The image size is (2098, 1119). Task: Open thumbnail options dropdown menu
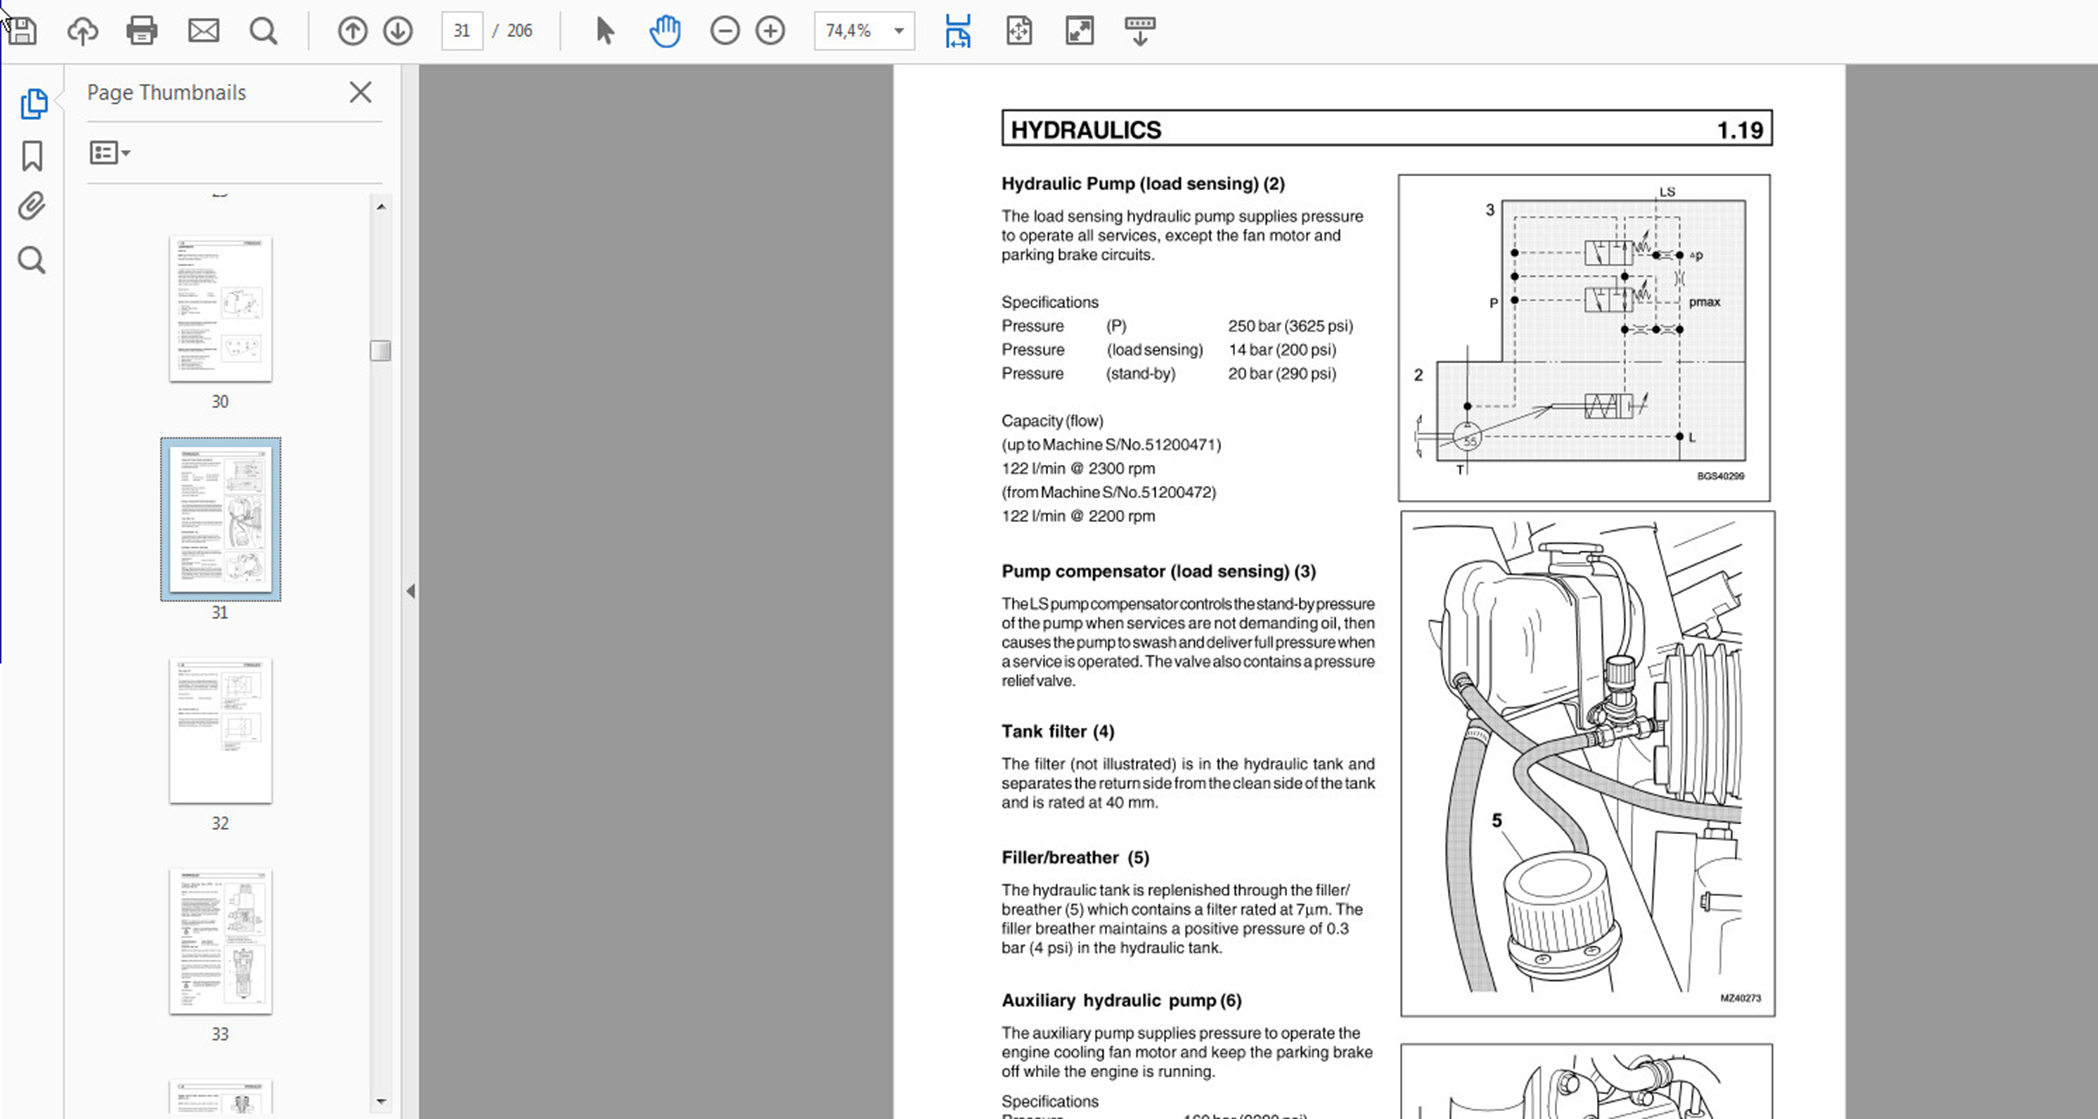click(x=109, y=153)
